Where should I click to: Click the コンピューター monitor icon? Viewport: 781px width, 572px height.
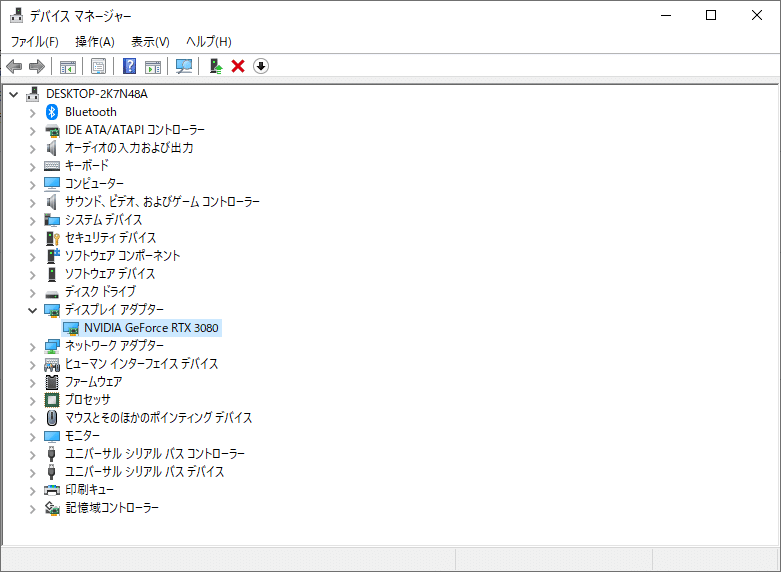pyautogui.click(x=52, y=184)
